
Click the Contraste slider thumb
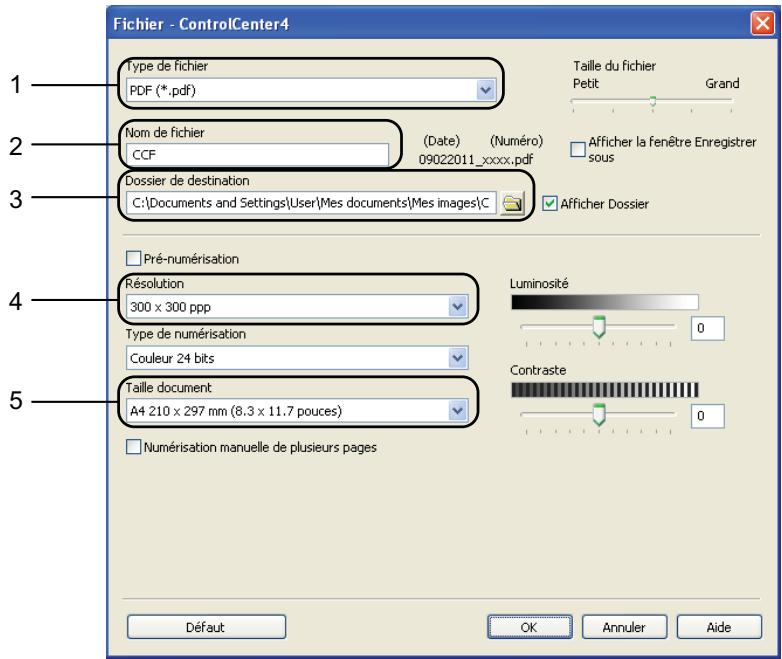point(599,415)
